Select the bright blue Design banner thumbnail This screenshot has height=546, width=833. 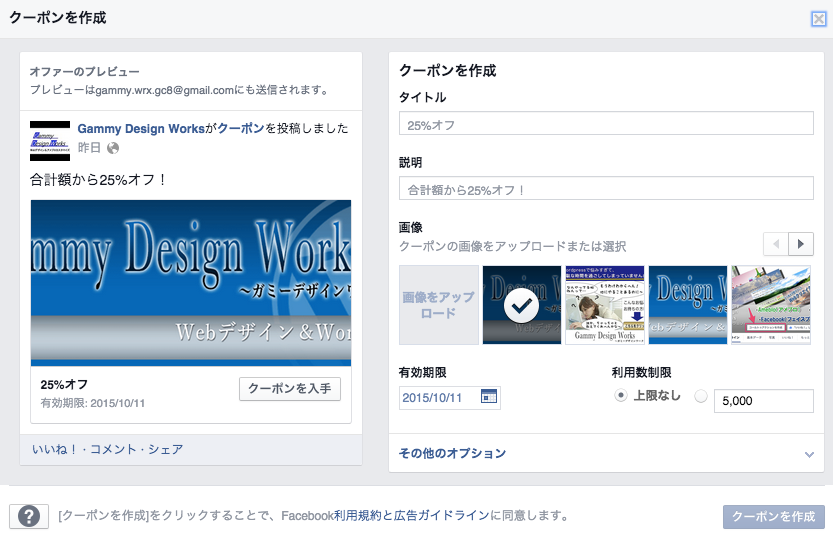pos(687,305)
